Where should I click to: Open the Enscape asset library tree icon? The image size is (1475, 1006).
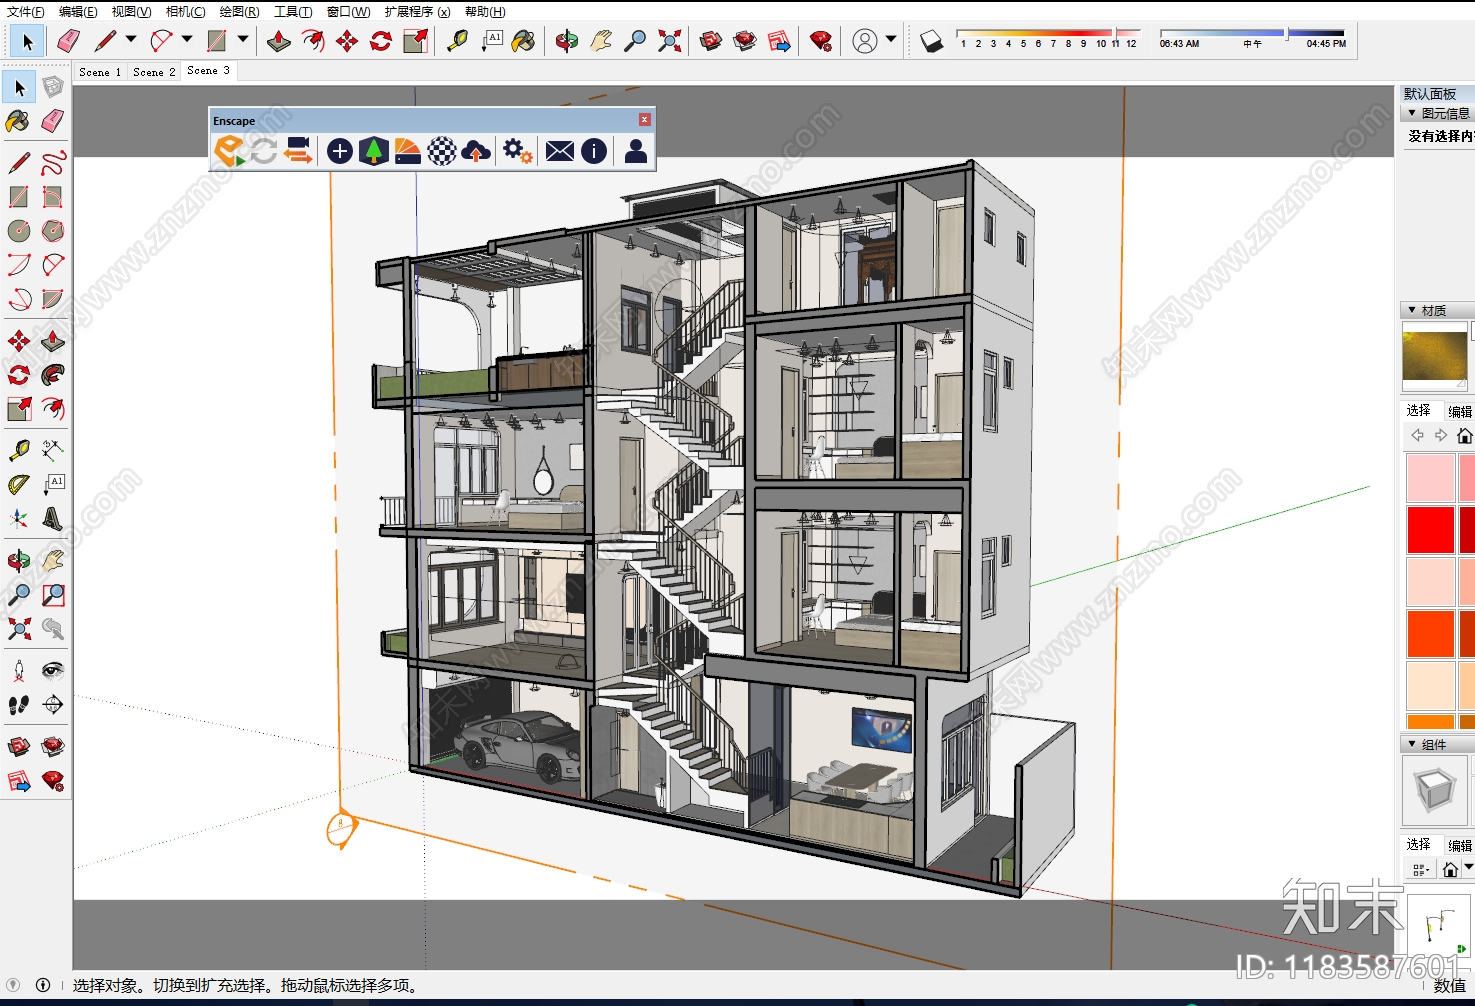coord(373,151)
